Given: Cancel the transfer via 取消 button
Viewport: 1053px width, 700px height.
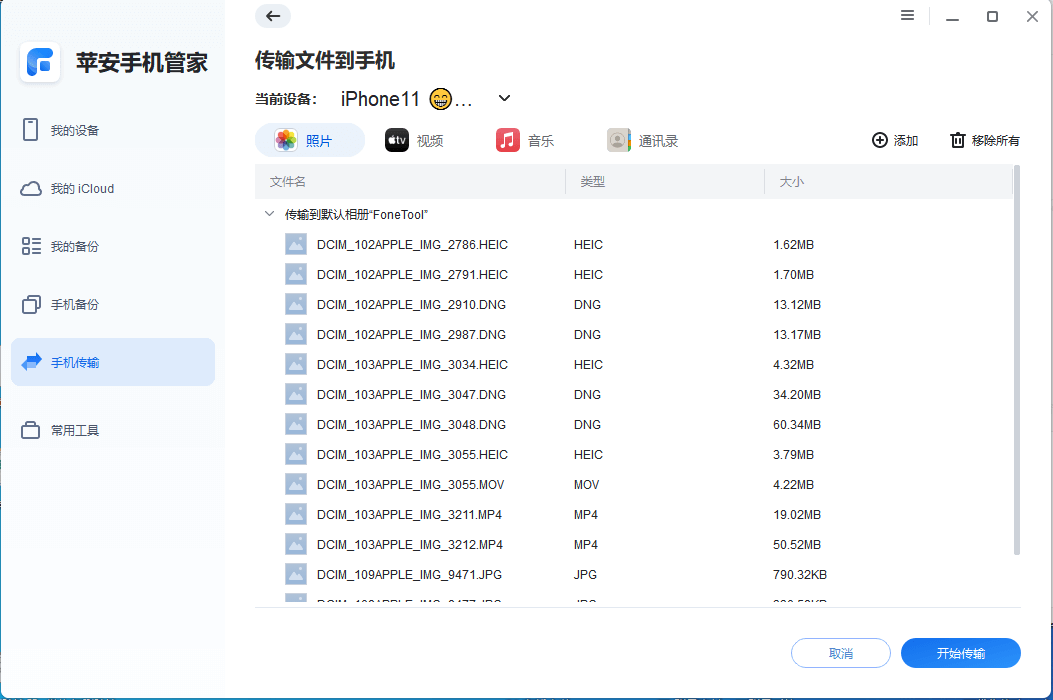Looking at the screenshot, I should tap(841, 652).
